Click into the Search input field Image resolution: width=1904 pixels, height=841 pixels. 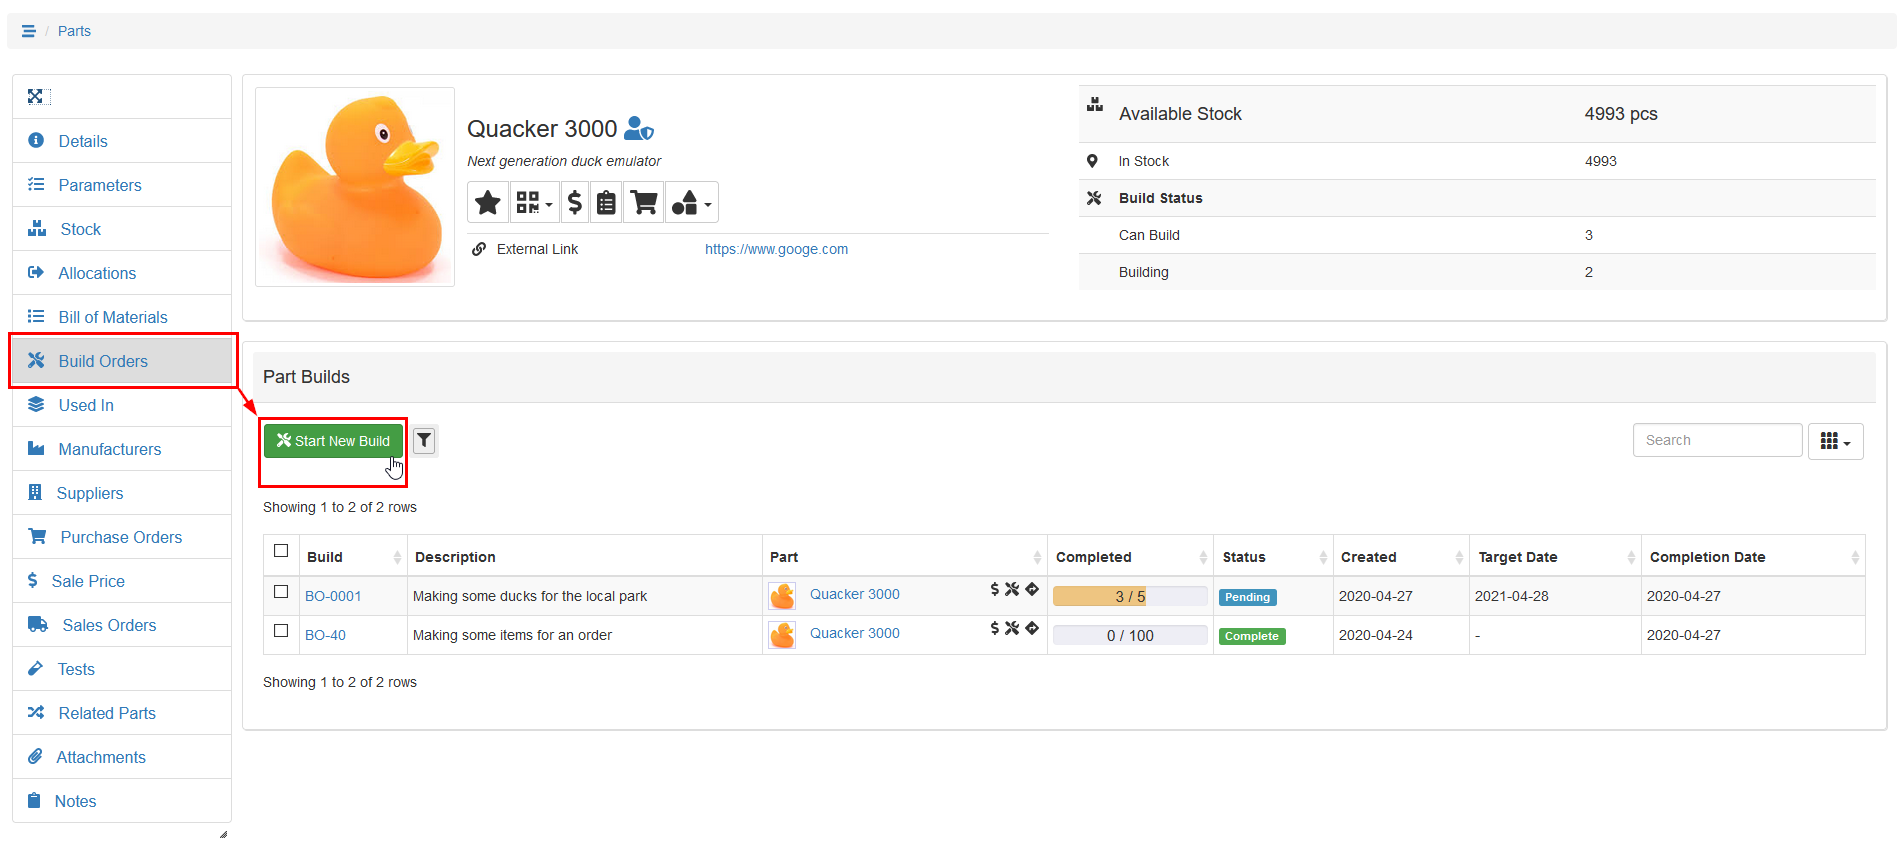[x=1717, y=440]
